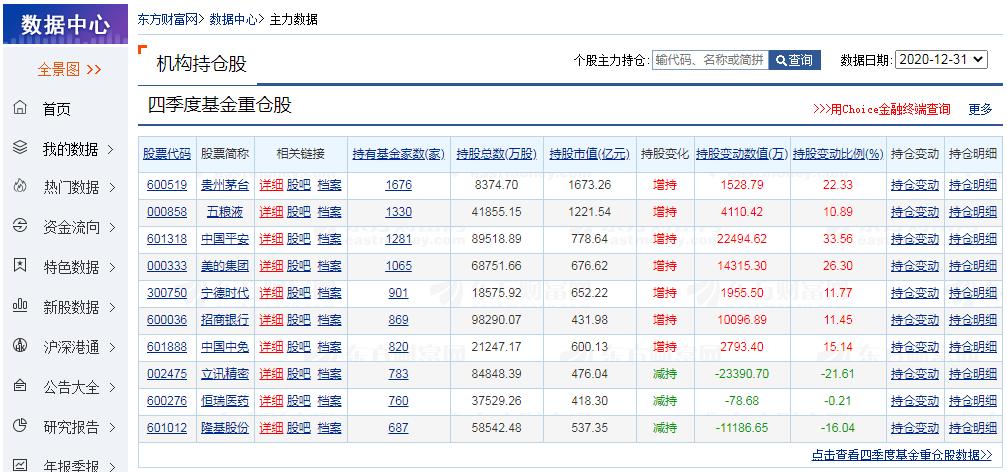The image size is (1007, 472).
Task: Open stock code 300750 link
Action: (x=167, y=293)
